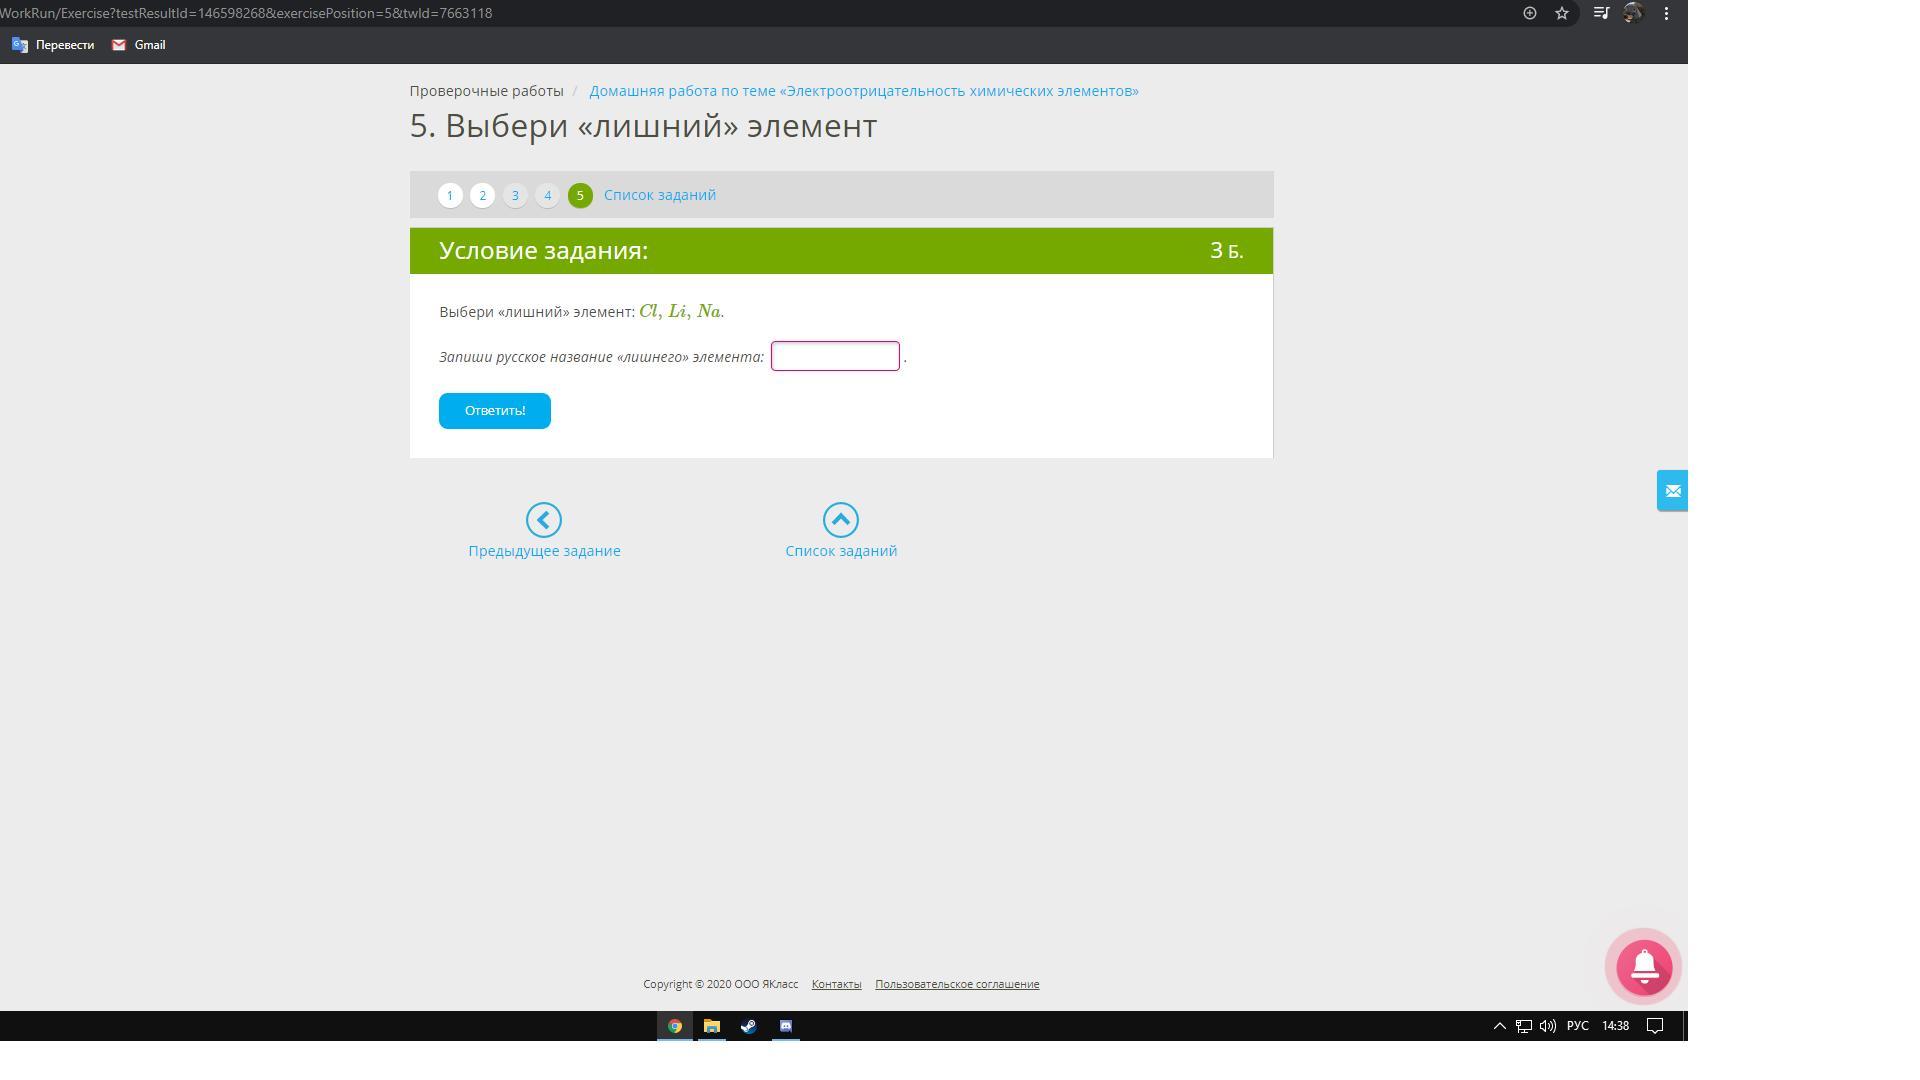
Task: Open the Steam icon in the taskbar
Action: coord(748,1026)
